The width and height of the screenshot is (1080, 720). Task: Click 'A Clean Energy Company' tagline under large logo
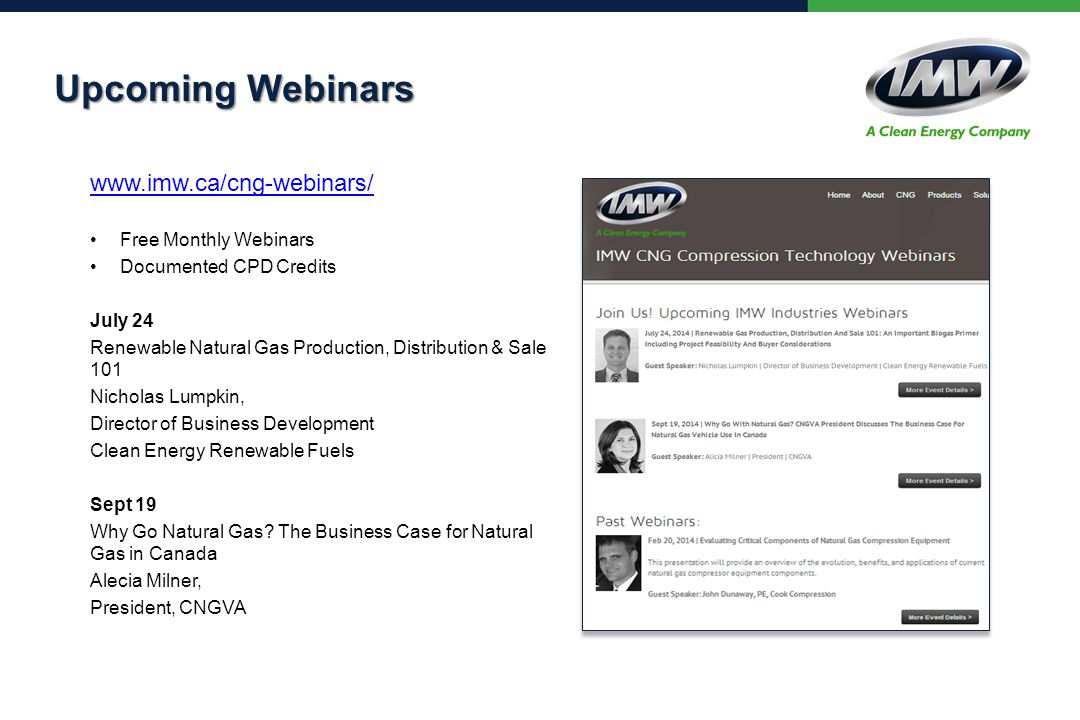(948, 132)
